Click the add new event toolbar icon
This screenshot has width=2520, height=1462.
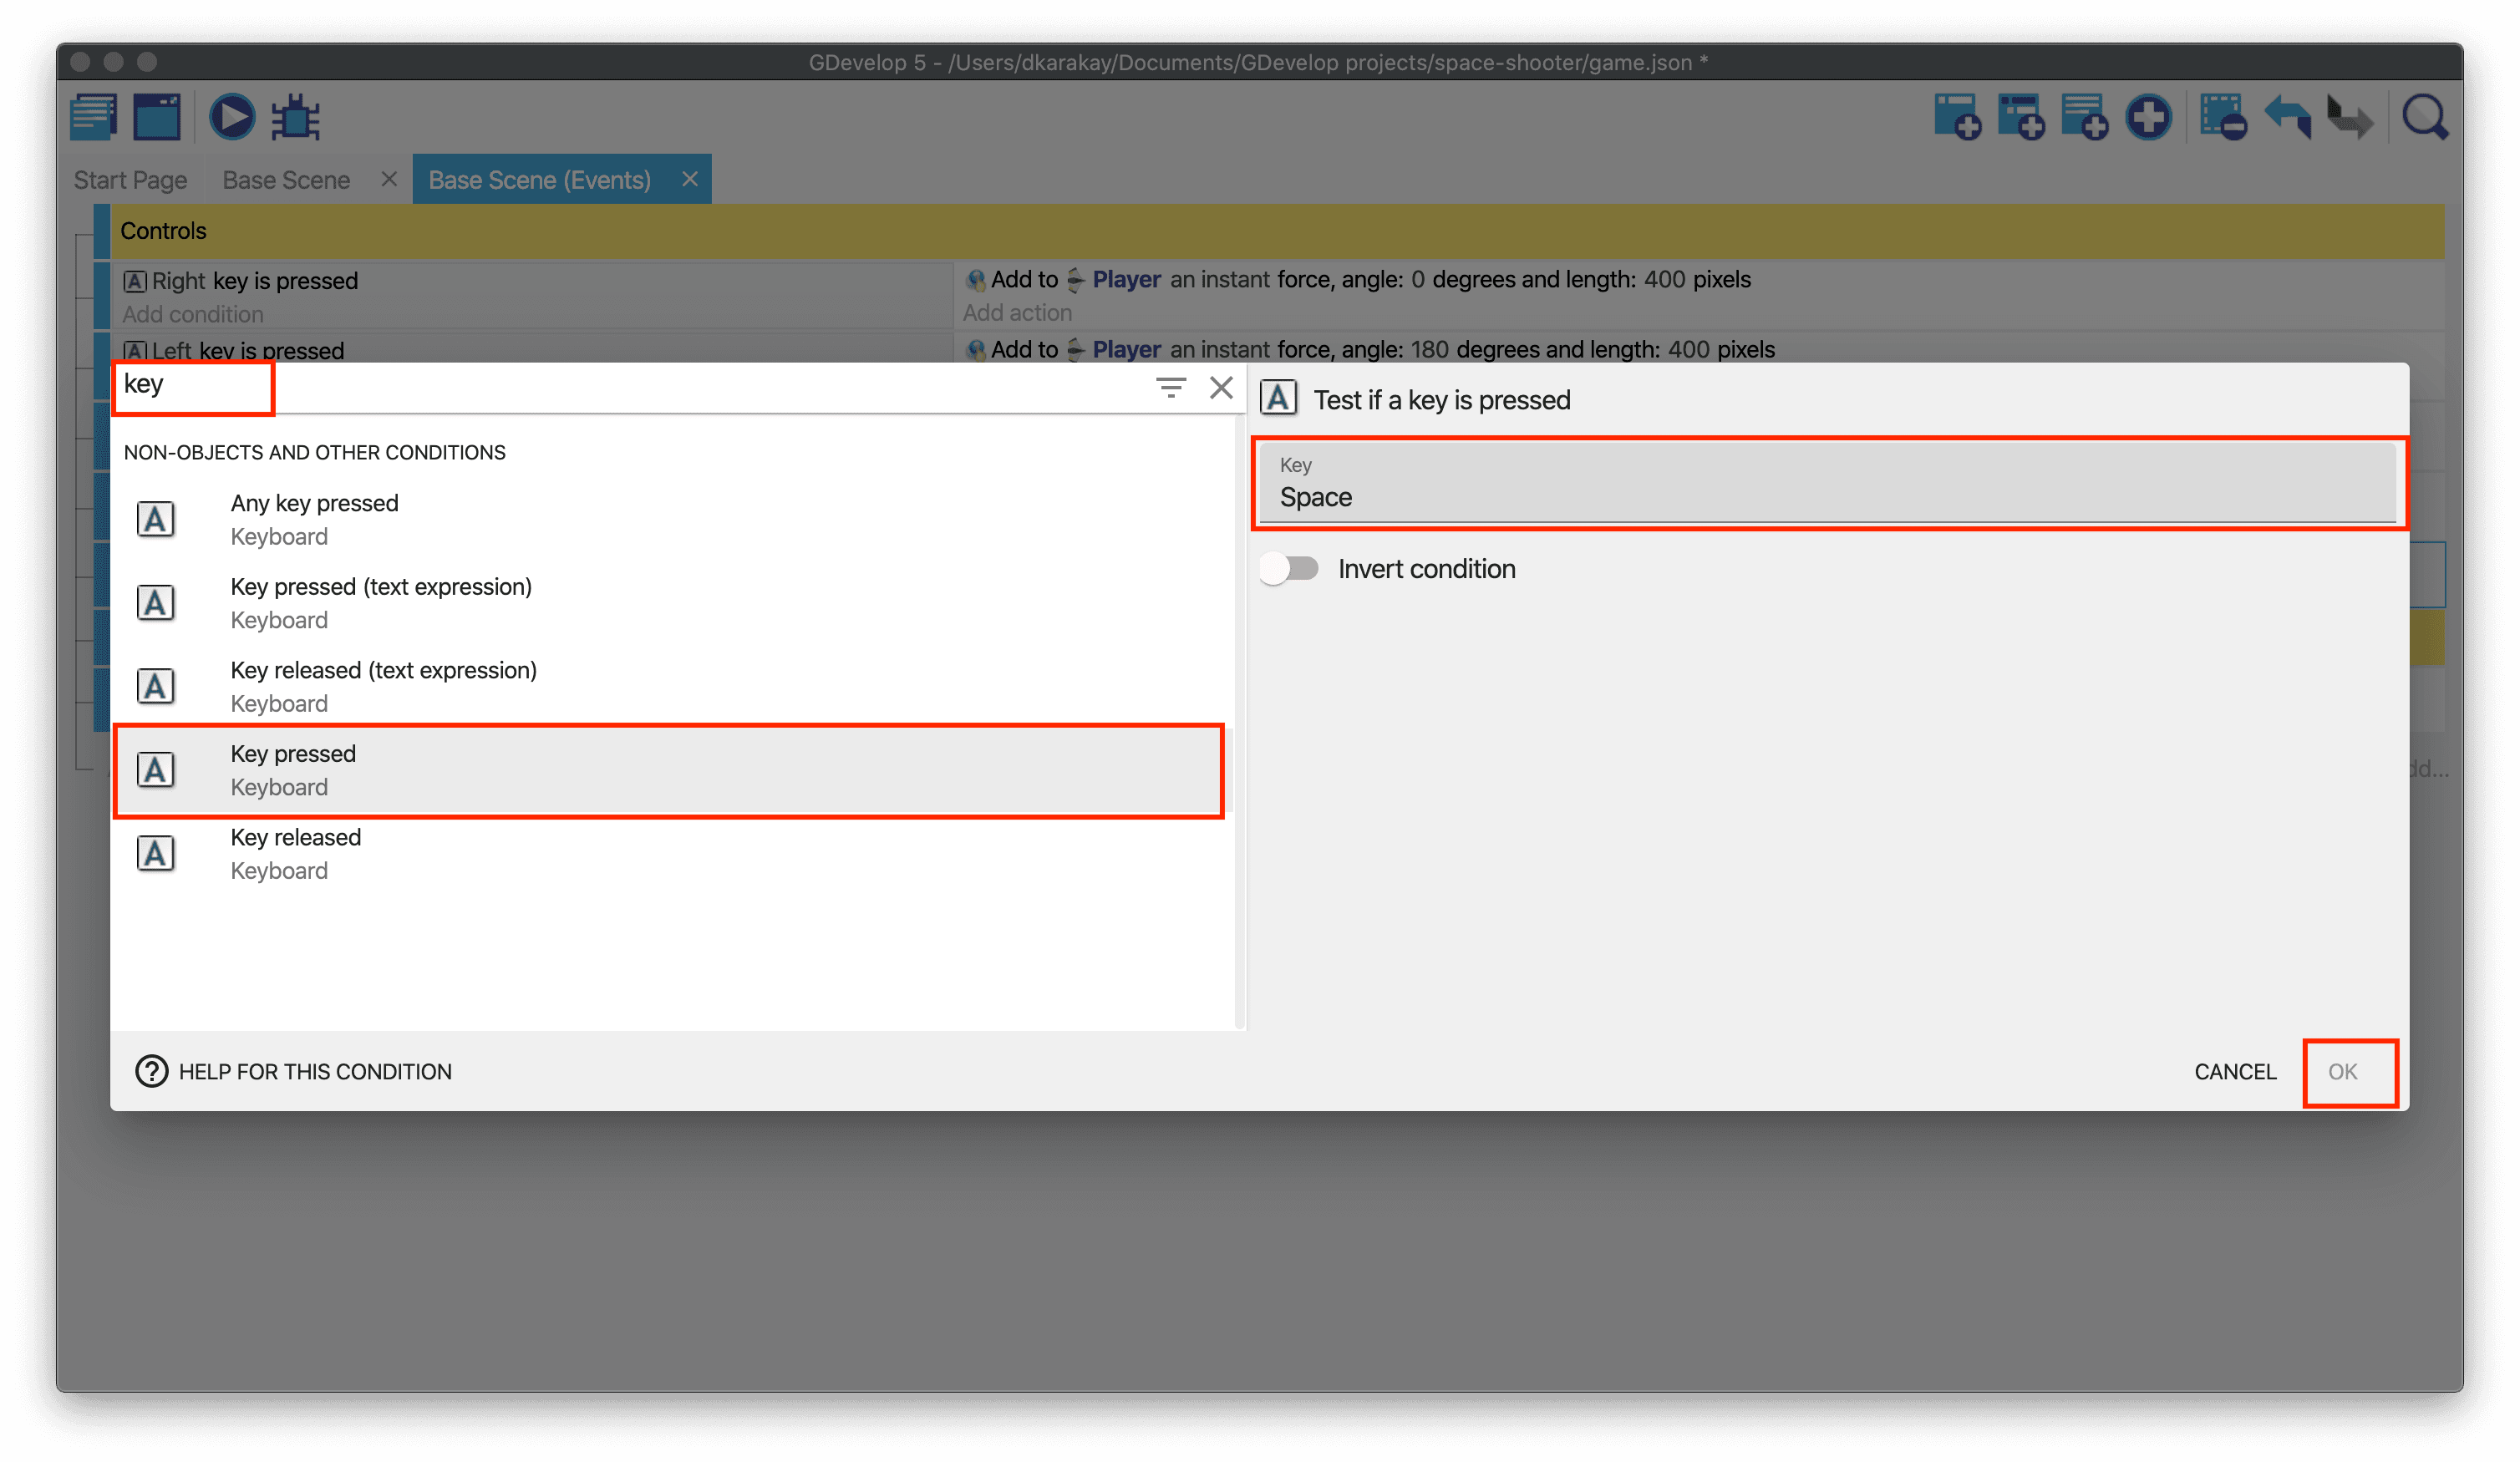[x=1956, y=118]
